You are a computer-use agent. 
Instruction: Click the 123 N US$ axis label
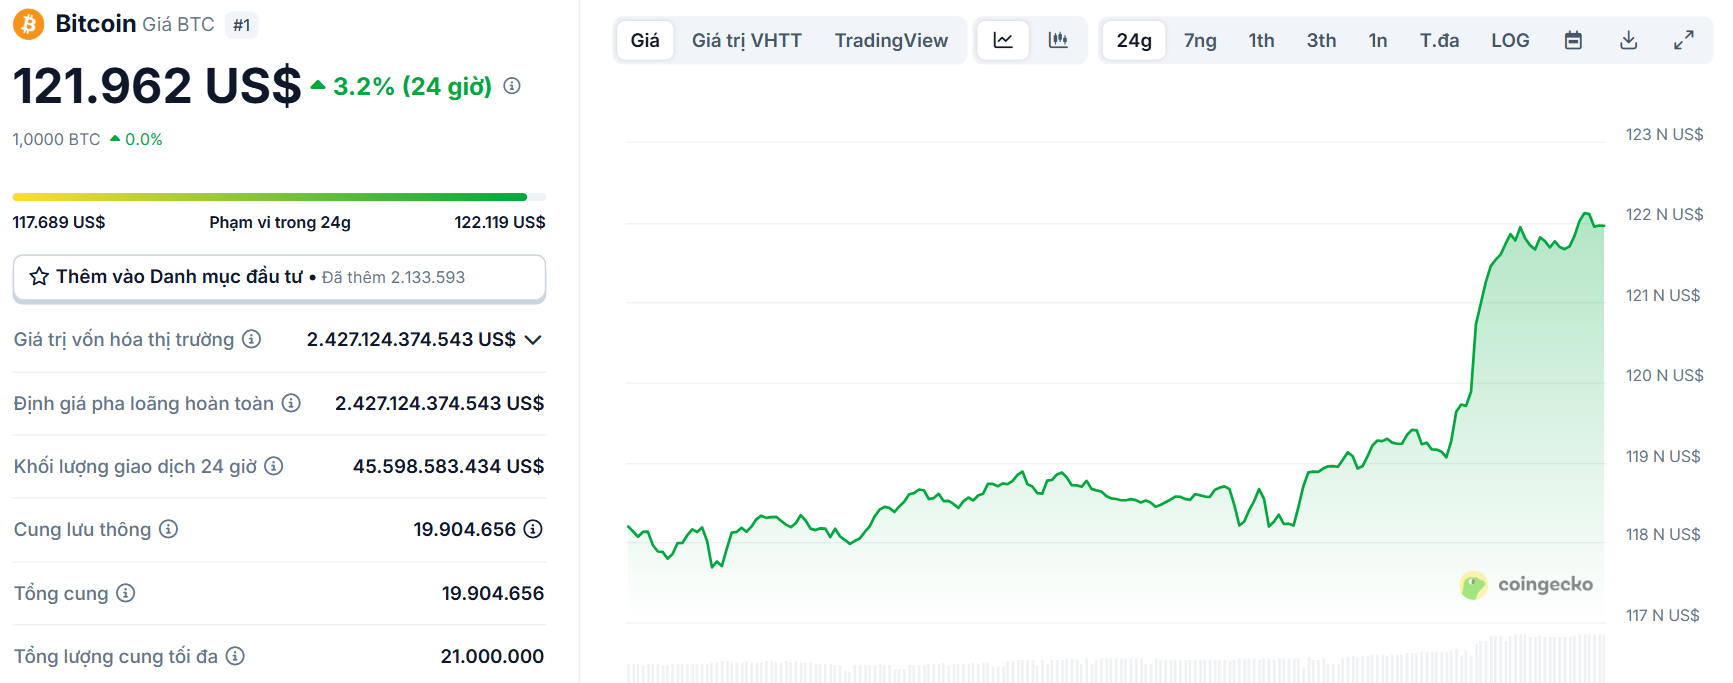[1664, 134]
